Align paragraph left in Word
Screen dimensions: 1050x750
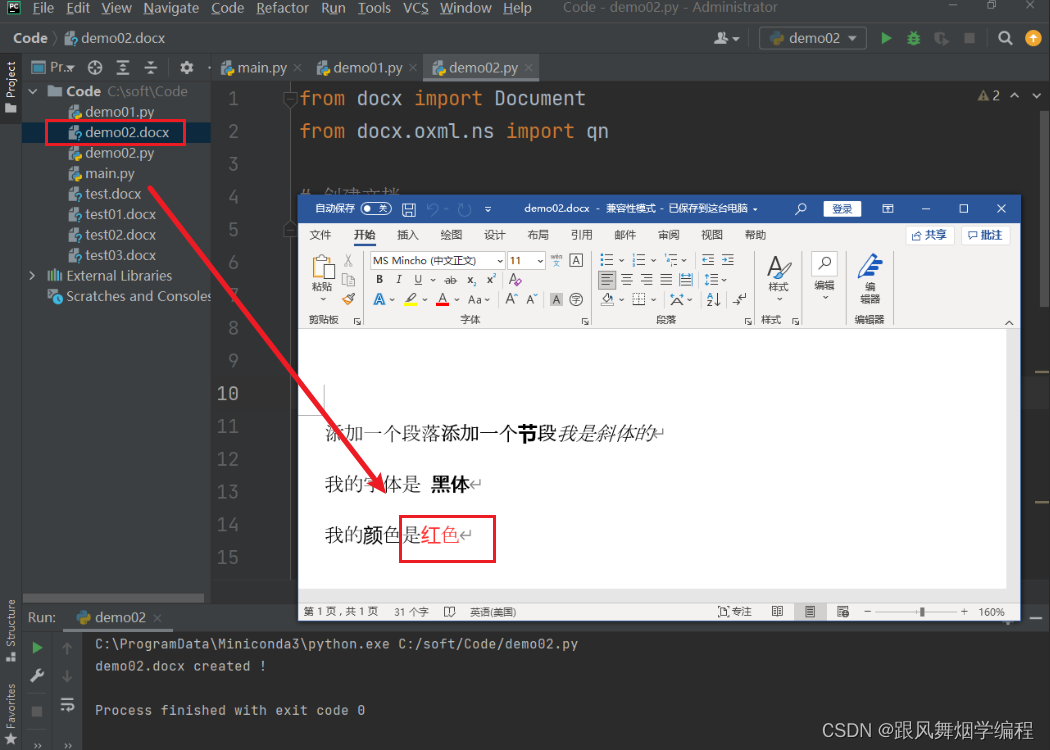607,279
